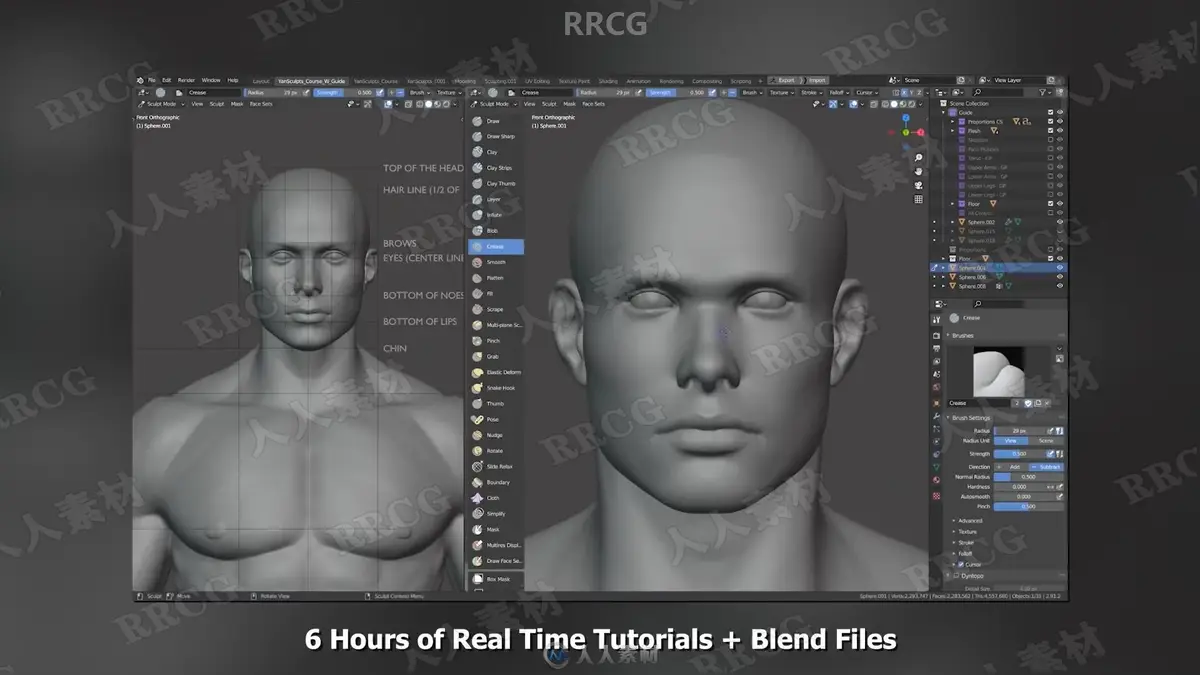Click the pan hand viewport gizmo
The height and width of the screenshot is (675, 1200).
[x=918, y=171]
